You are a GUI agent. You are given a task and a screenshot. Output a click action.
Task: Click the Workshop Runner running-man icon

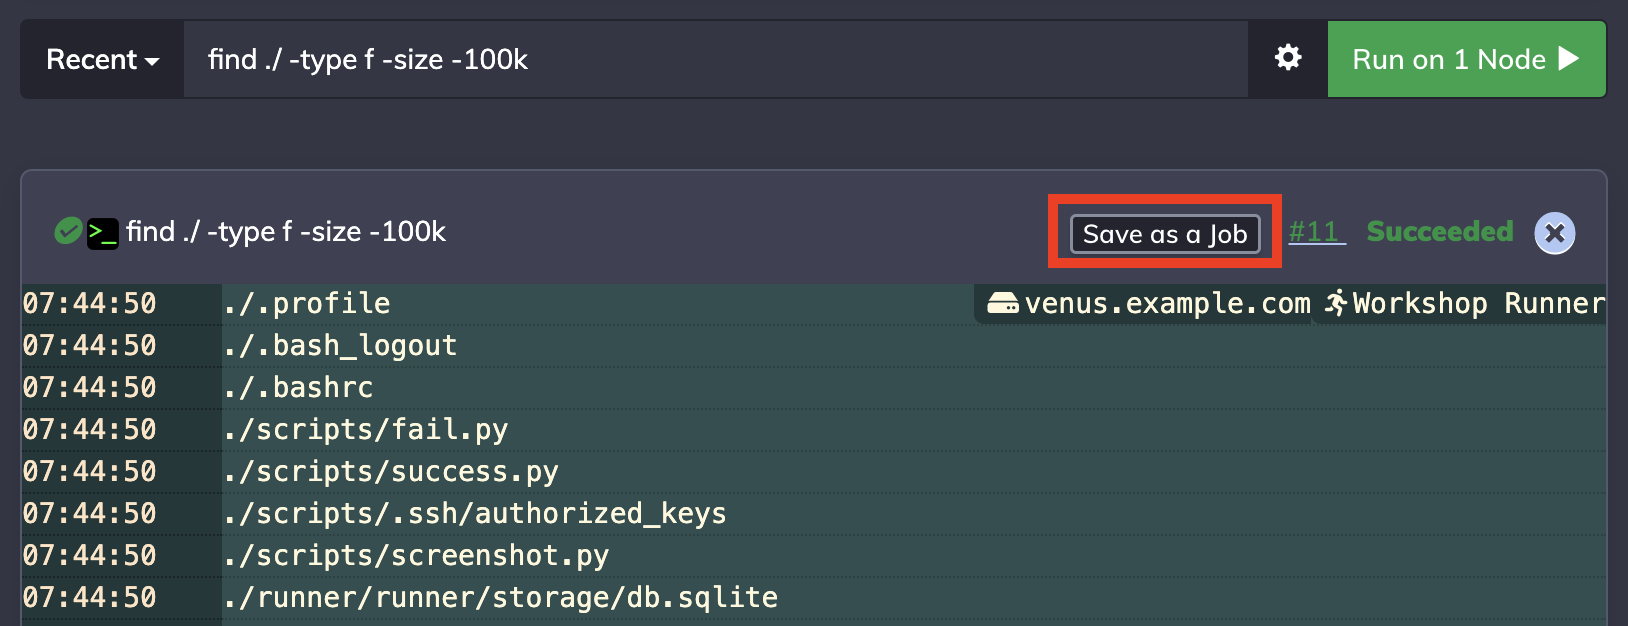[x=1336, y=303]
